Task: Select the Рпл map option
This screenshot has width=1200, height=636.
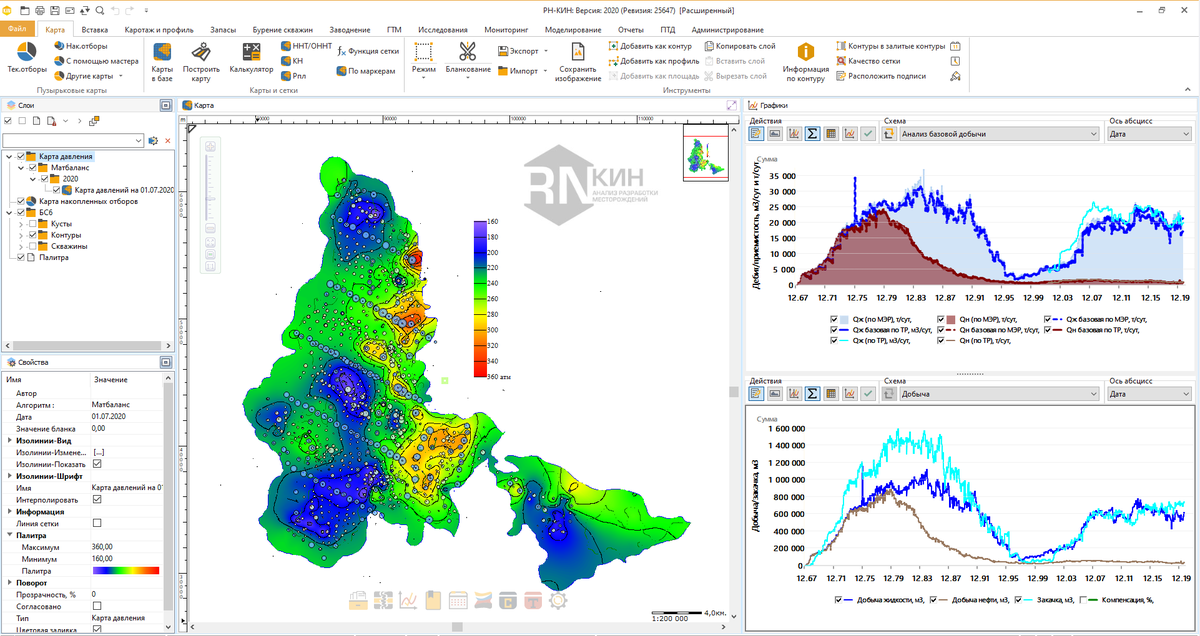Action: pos(292,76)
